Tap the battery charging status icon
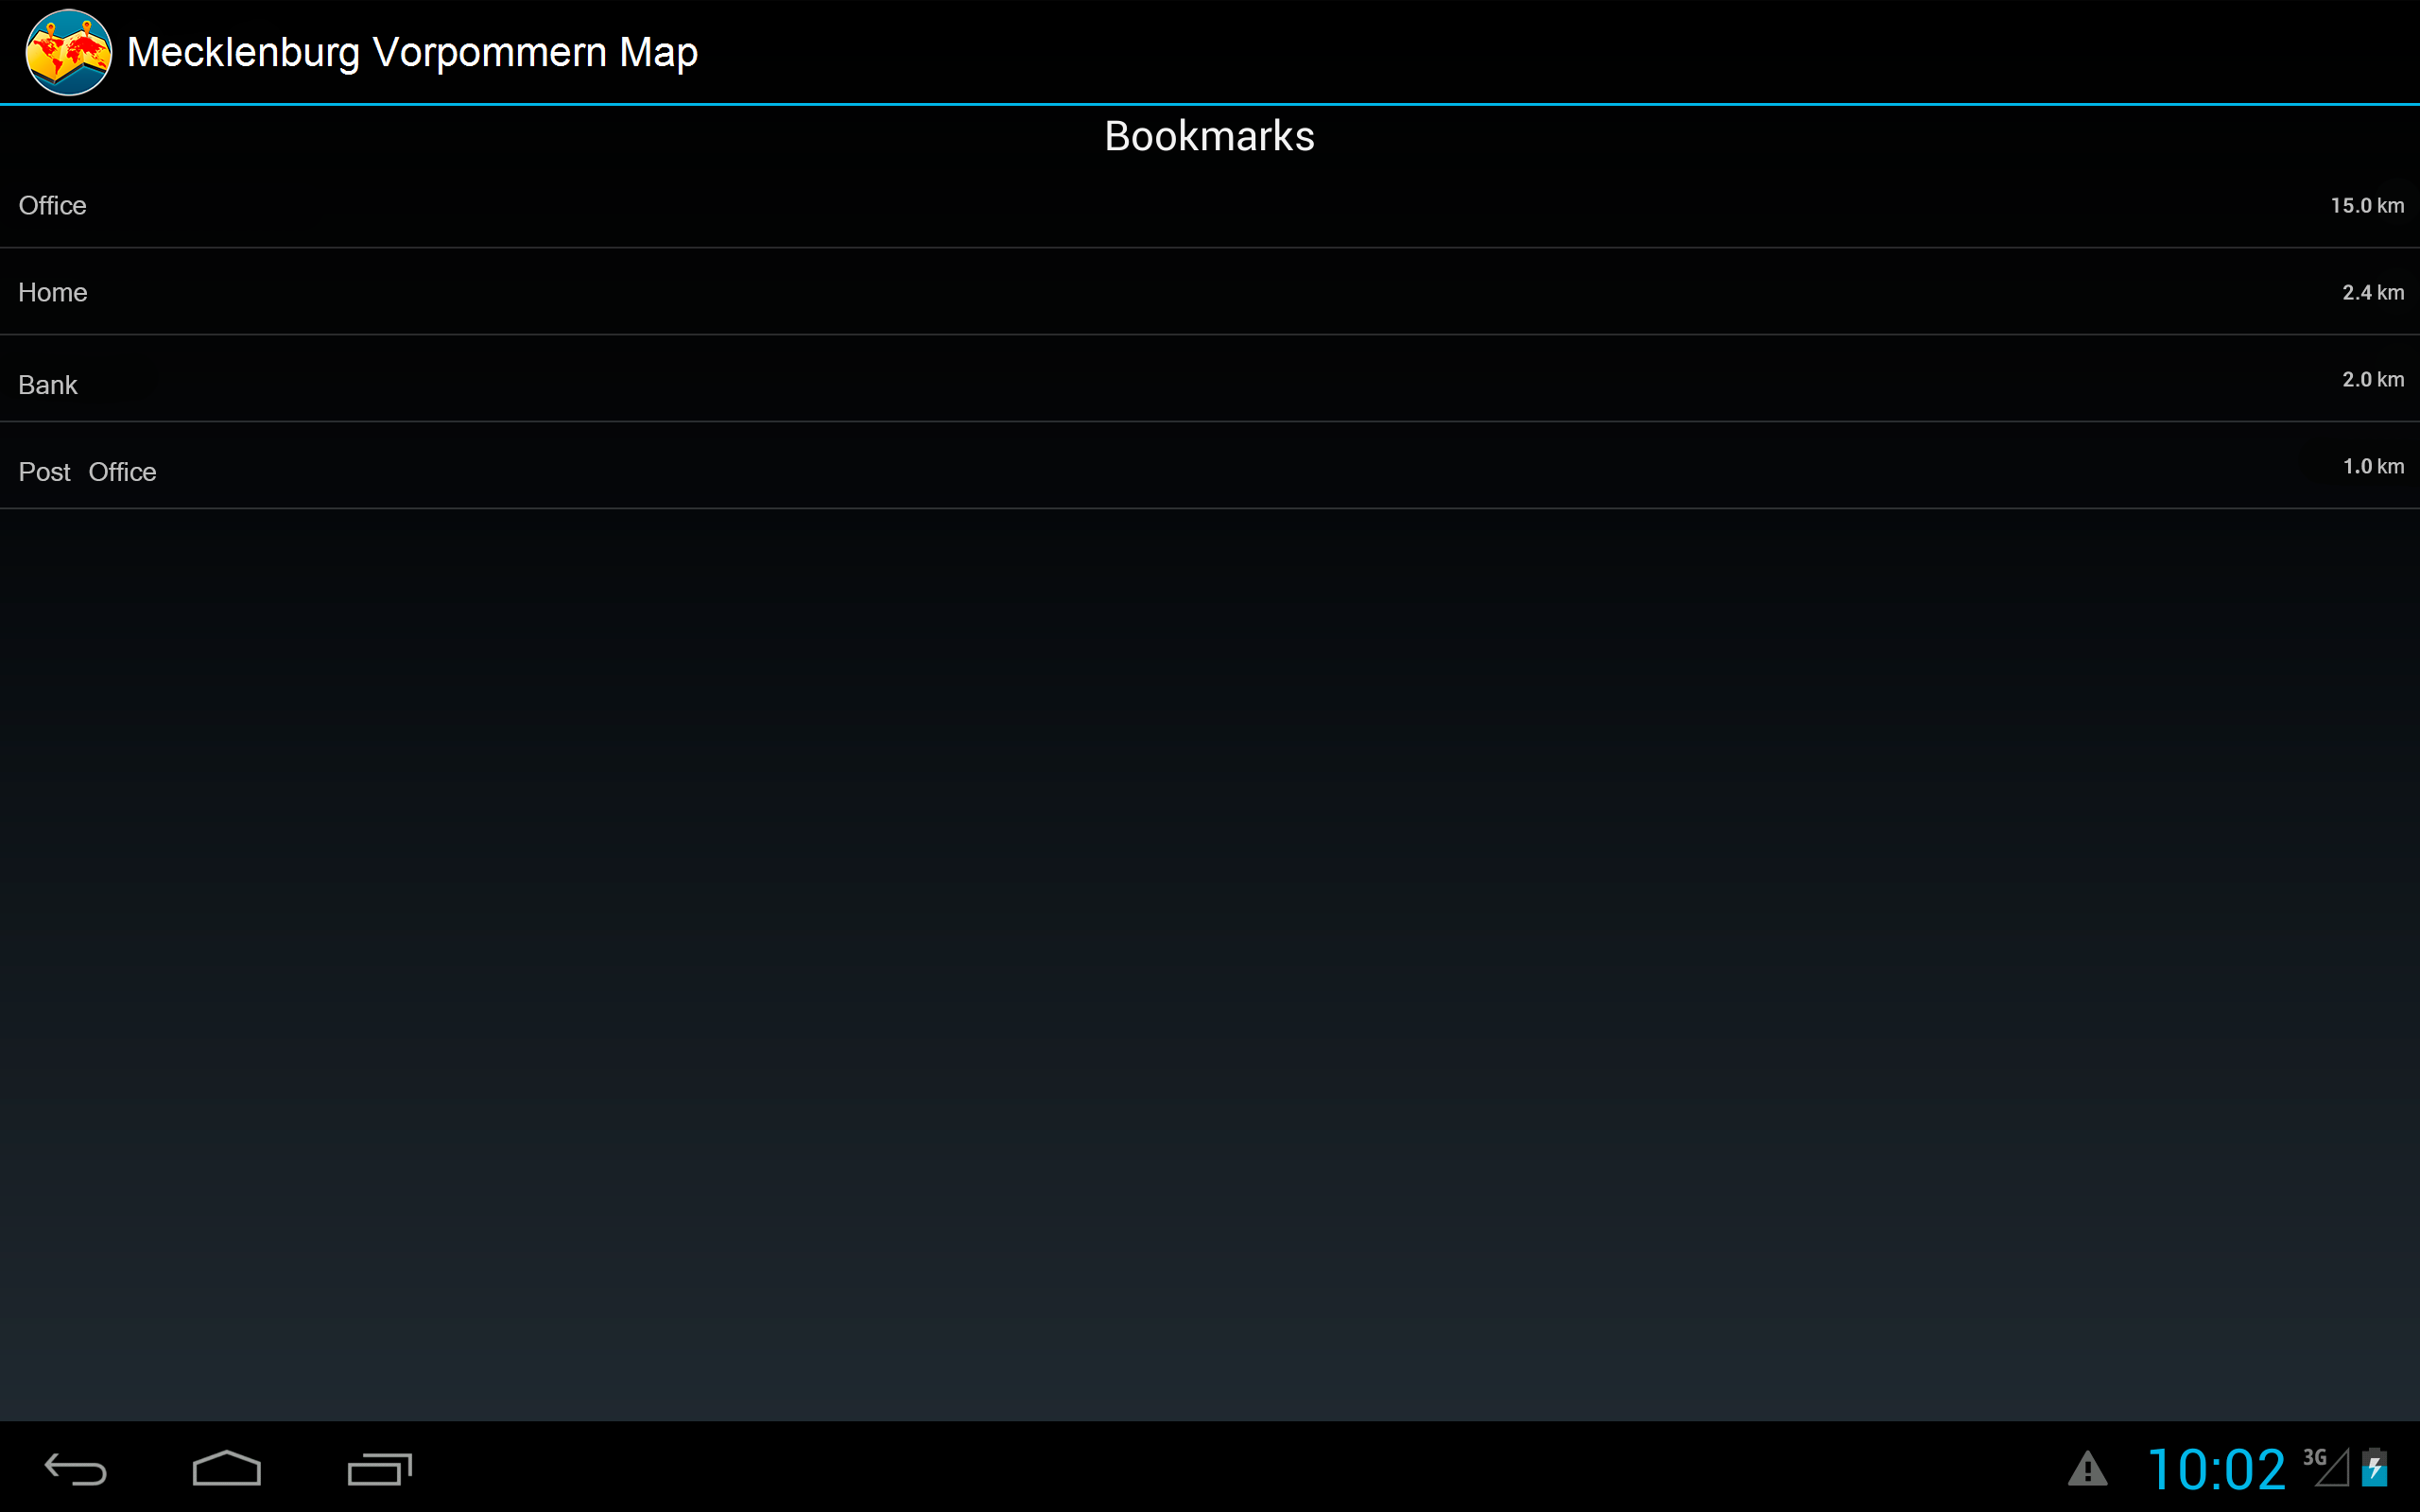 coord(2375,1468)
